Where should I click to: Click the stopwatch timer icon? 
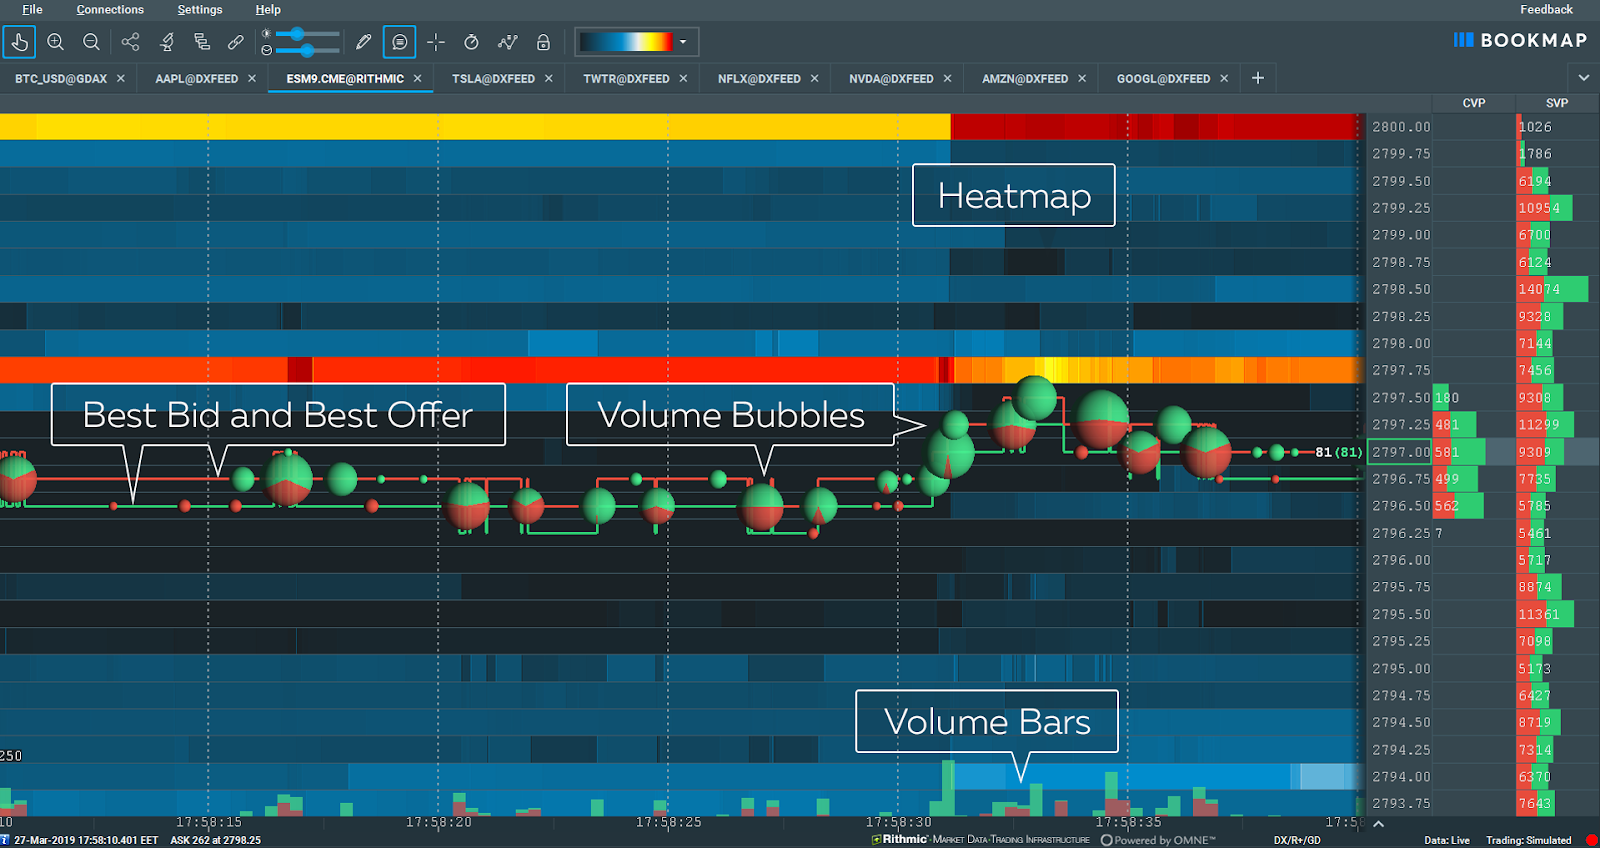click(471, 42)
